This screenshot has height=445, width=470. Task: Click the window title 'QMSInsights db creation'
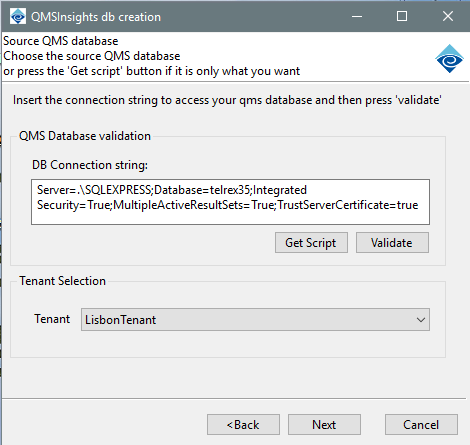click(96, 17)
